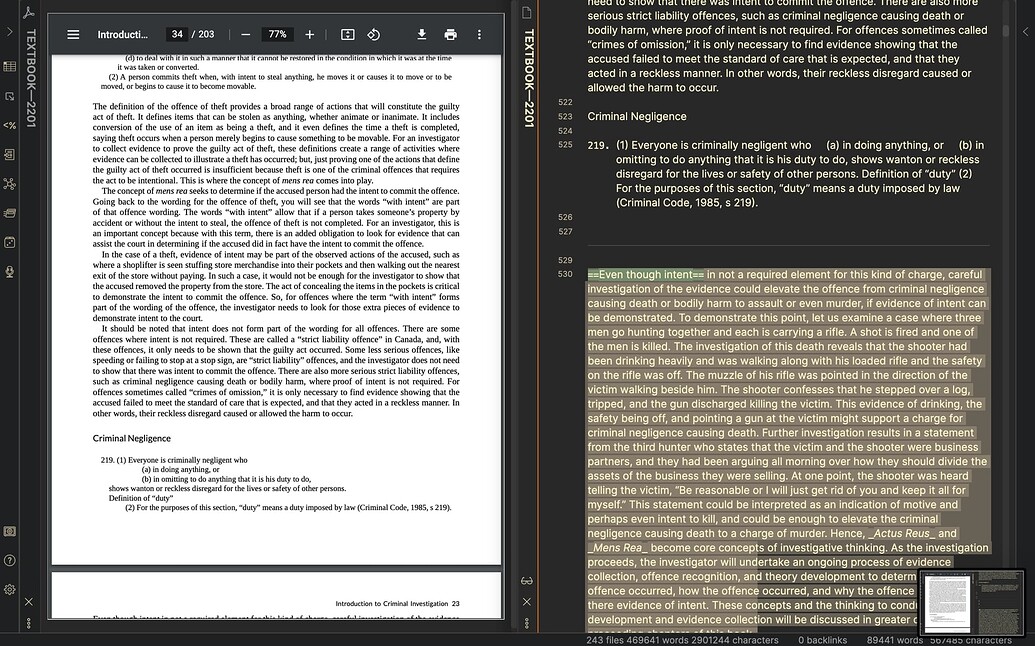Image resolution: width=1035 pixels, height=646 pixels.
Task: Open the PDF more options menu
Action: tap(479, 33)
